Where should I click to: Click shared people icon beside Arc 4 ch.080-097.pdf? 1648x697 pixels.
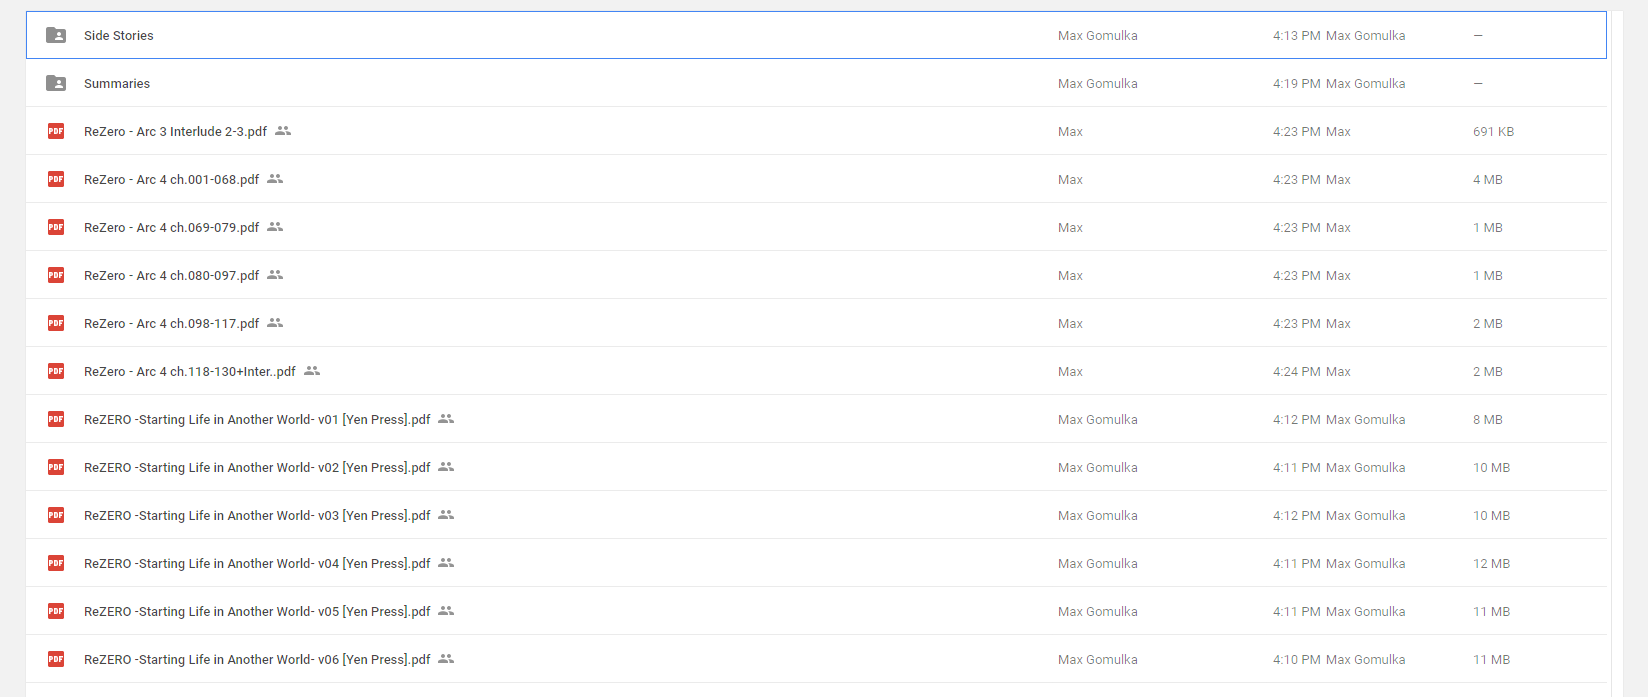(275, 275)
